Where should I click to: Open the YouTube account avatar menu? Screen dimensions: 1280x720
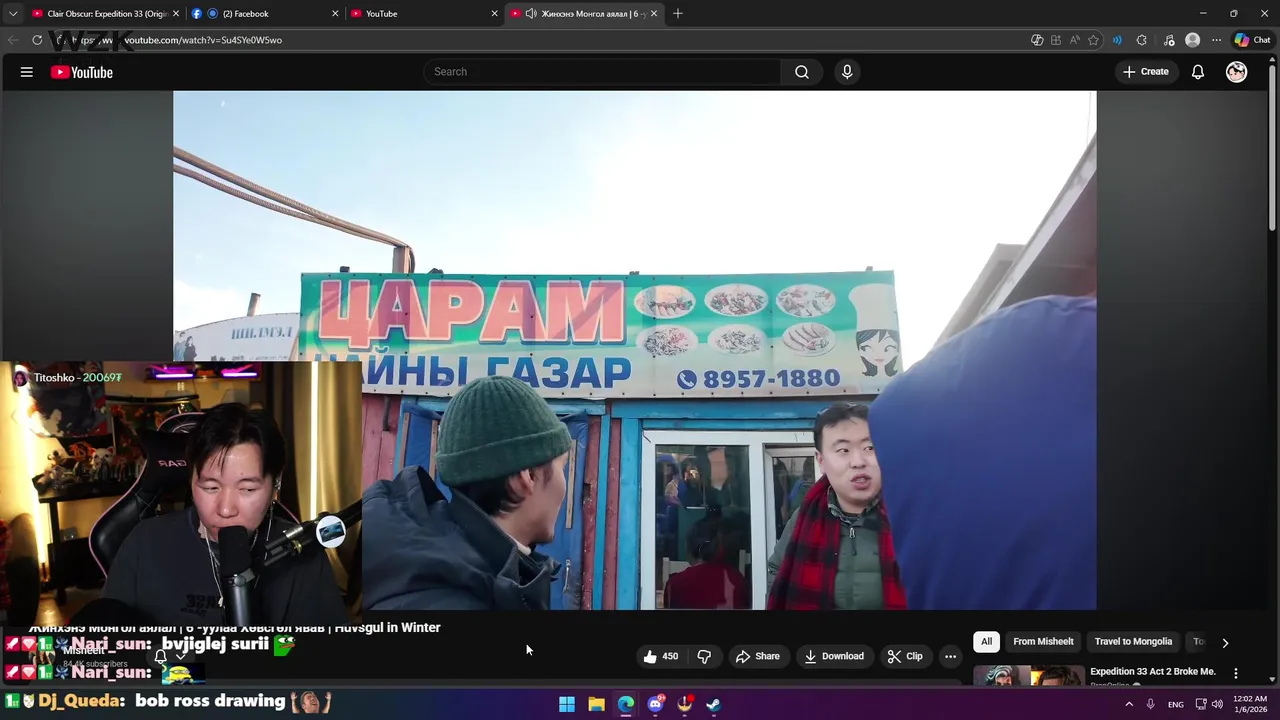(x=1237, y=72)
